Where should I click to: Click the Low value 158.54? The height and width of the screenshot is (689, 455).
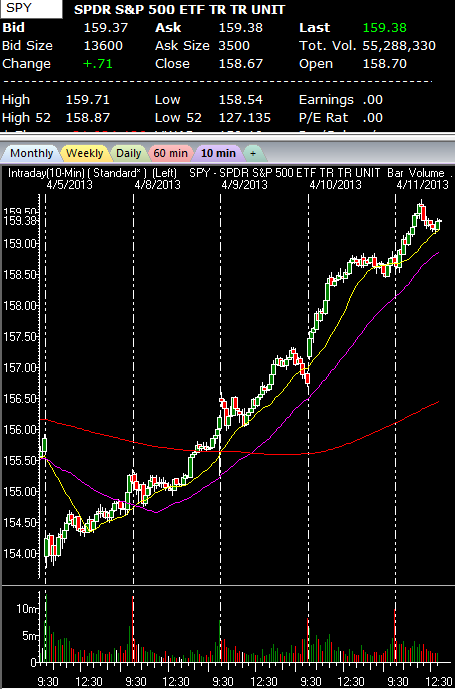tap(241, 100)
